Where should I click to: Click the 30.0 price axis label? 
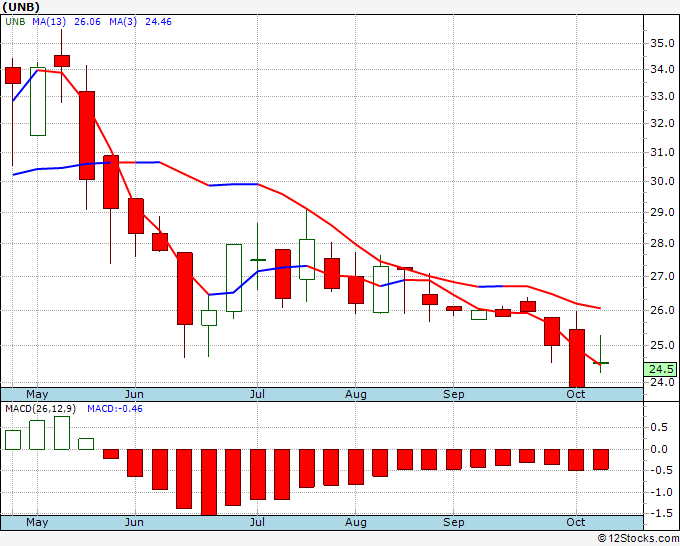tap(662, 181)
